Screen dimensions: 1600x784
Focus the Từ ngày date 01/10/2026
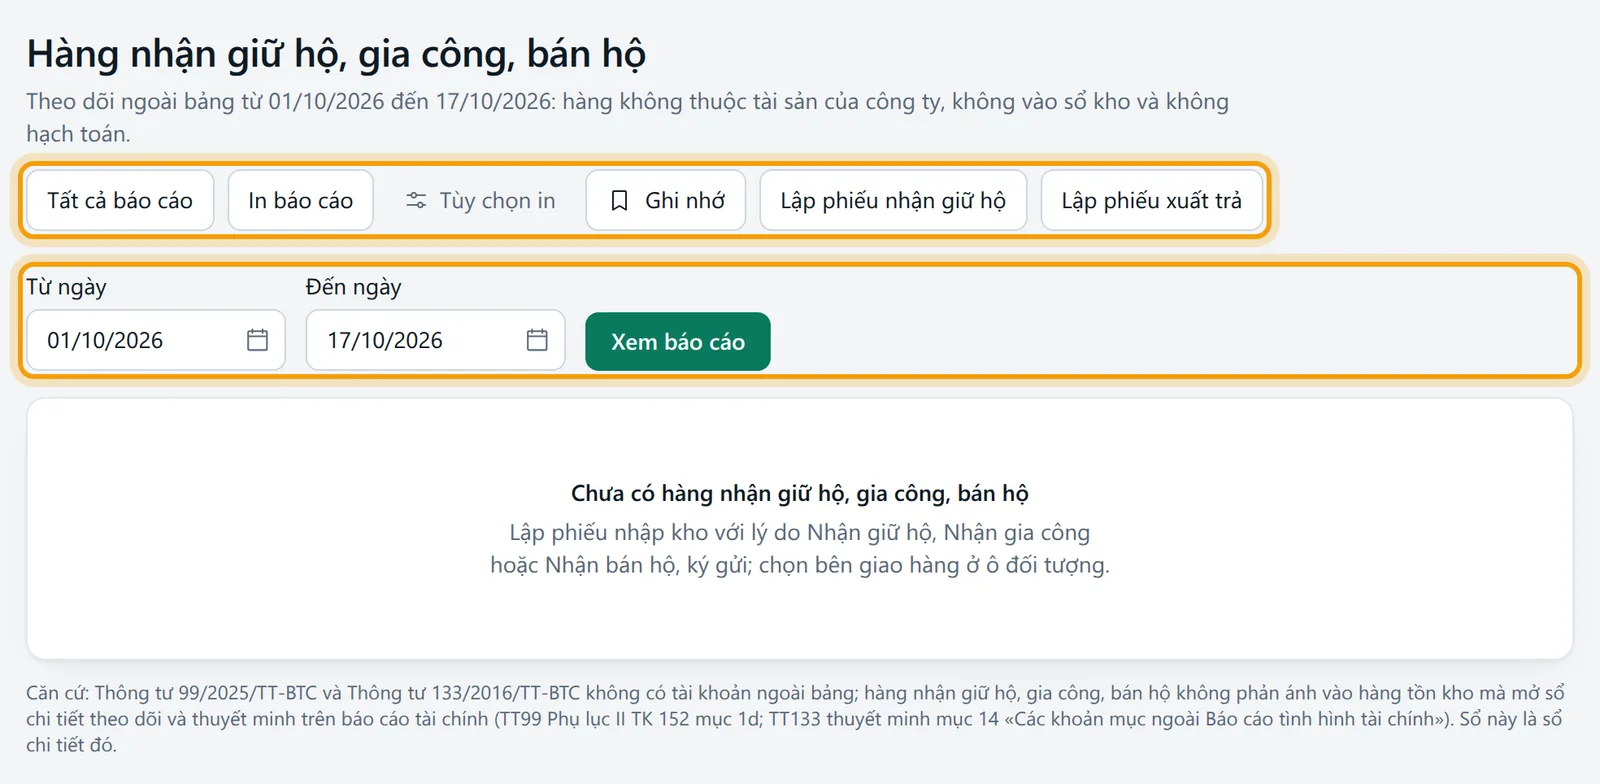pyautogui.click(x=156, y=340)
